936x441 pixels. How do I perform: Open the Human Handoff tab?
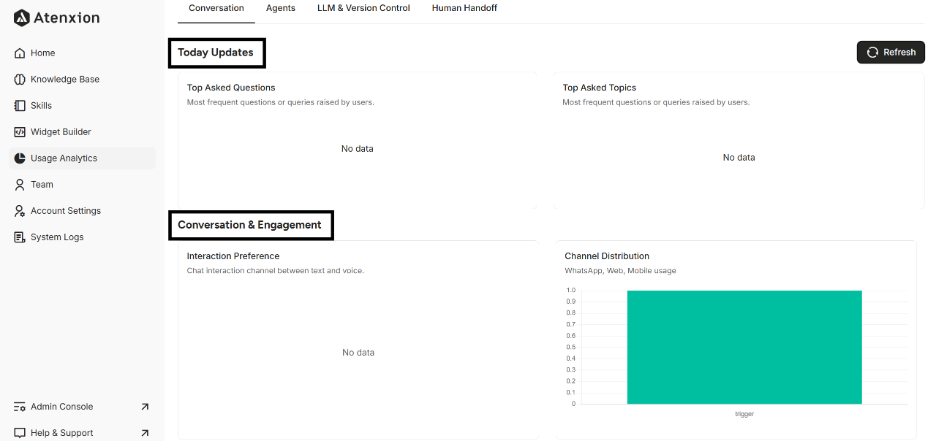click(x=464, y=8)
